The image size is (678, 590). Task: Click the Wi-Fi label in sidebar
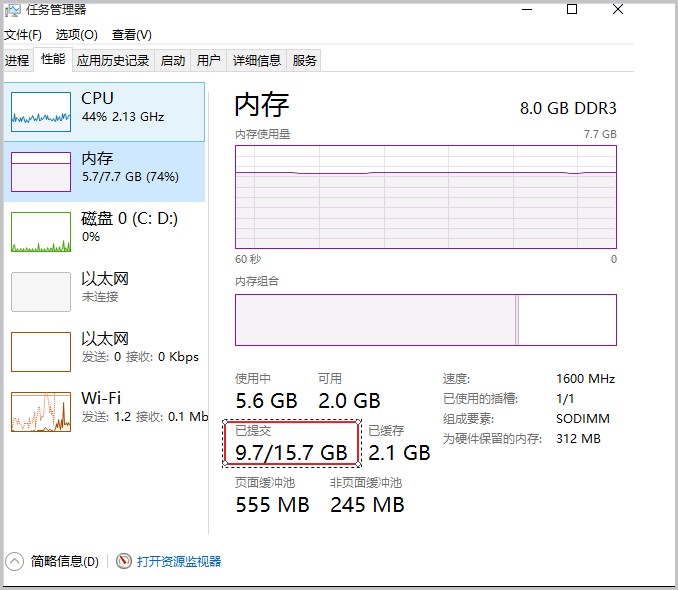(101, 398)
